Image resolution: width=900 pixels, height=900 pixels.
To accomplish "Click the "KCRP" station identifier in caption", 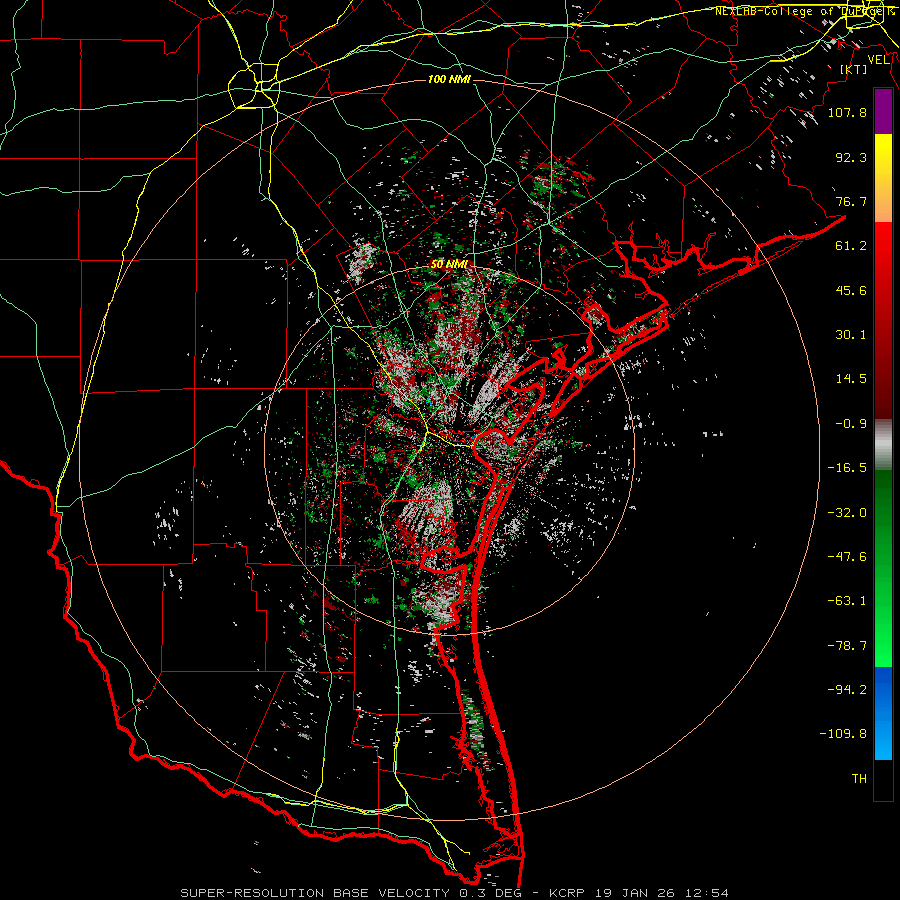I will pos(565,893).
